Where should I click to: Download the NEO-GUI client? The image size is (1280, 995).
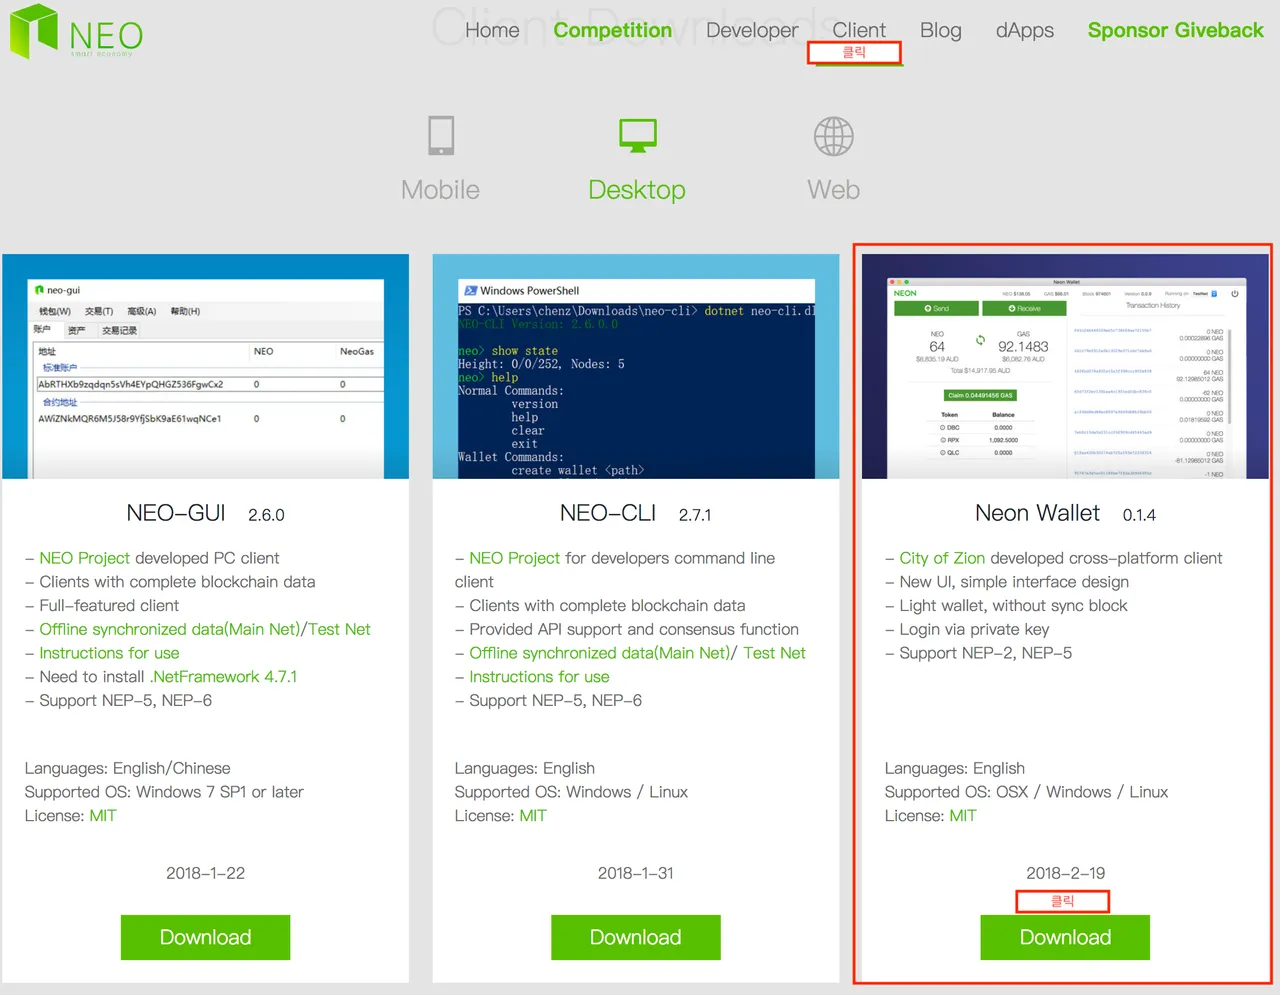(206, 937)
